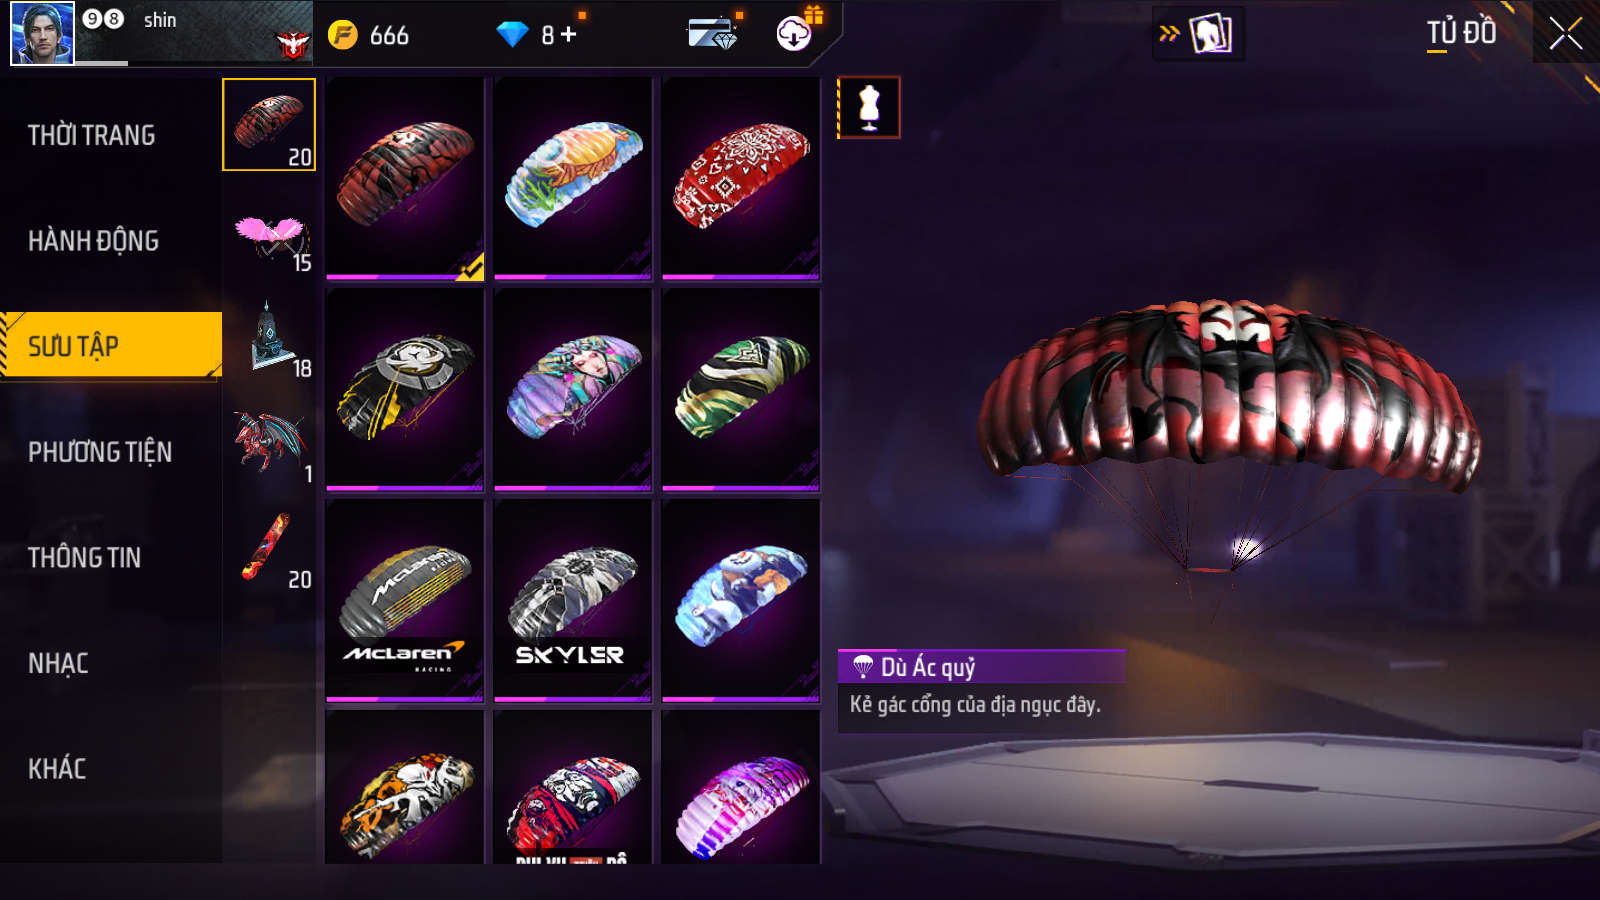Open the NHẠC section
1600x900 pixels.
(58, 664)
